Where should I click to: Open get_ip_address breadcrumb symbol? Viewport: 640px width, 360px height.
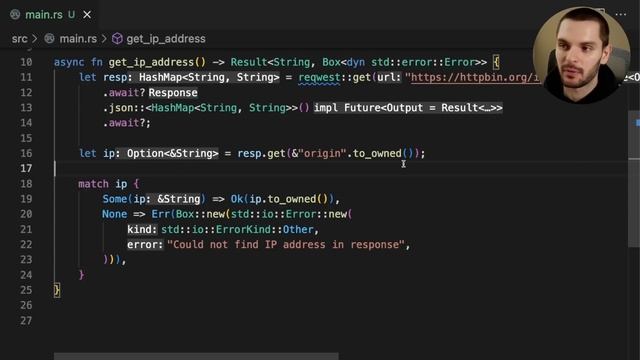coord(166,39)
